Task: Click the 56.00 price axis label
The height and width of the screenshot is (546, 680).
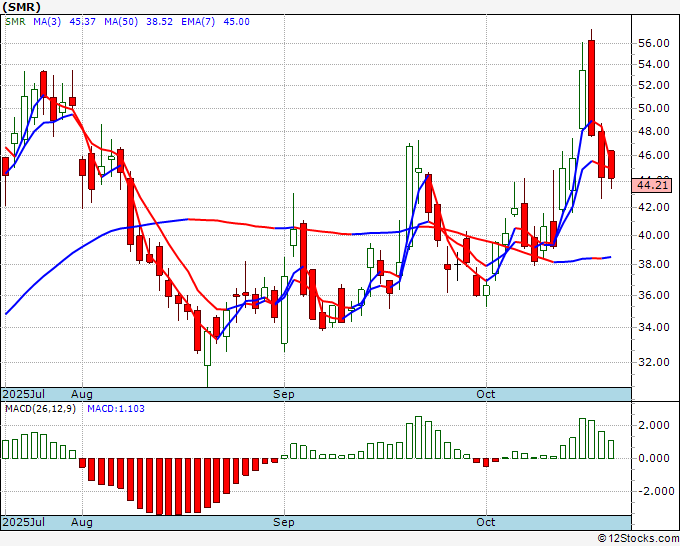Action: [x=652, y=43]
